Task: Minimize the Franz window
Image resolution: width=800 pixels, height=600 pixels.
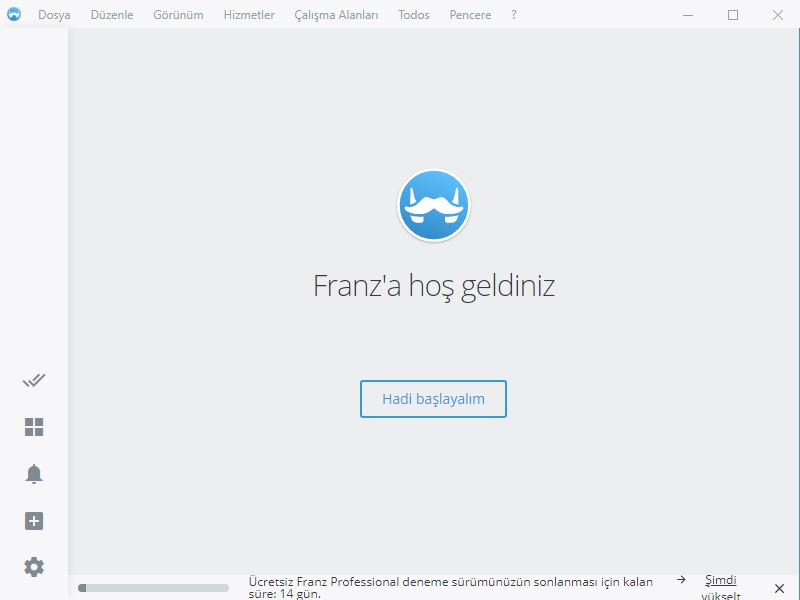Action: click(x=688, y=15)
